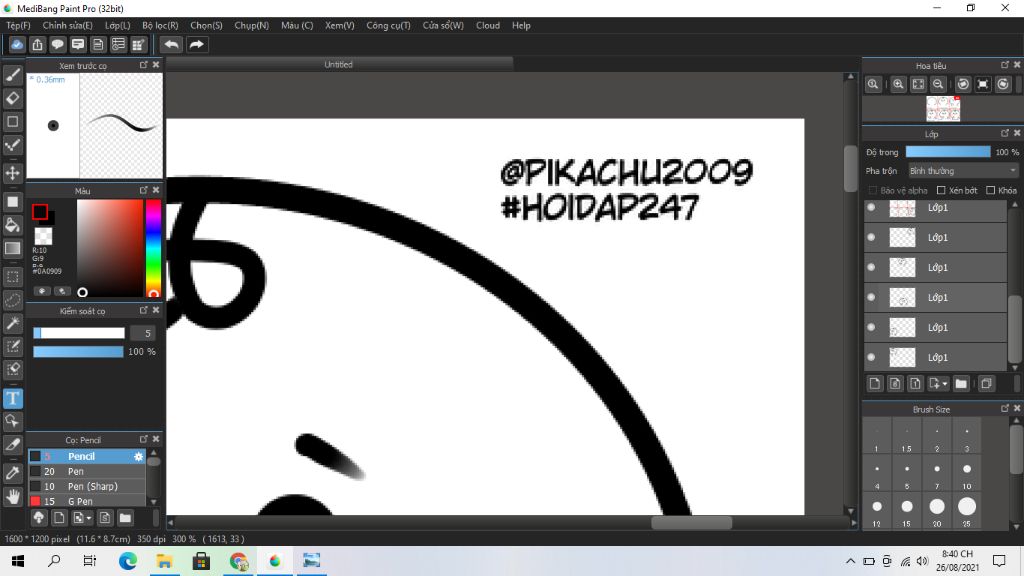Select the Text tool

coord(12,398)
